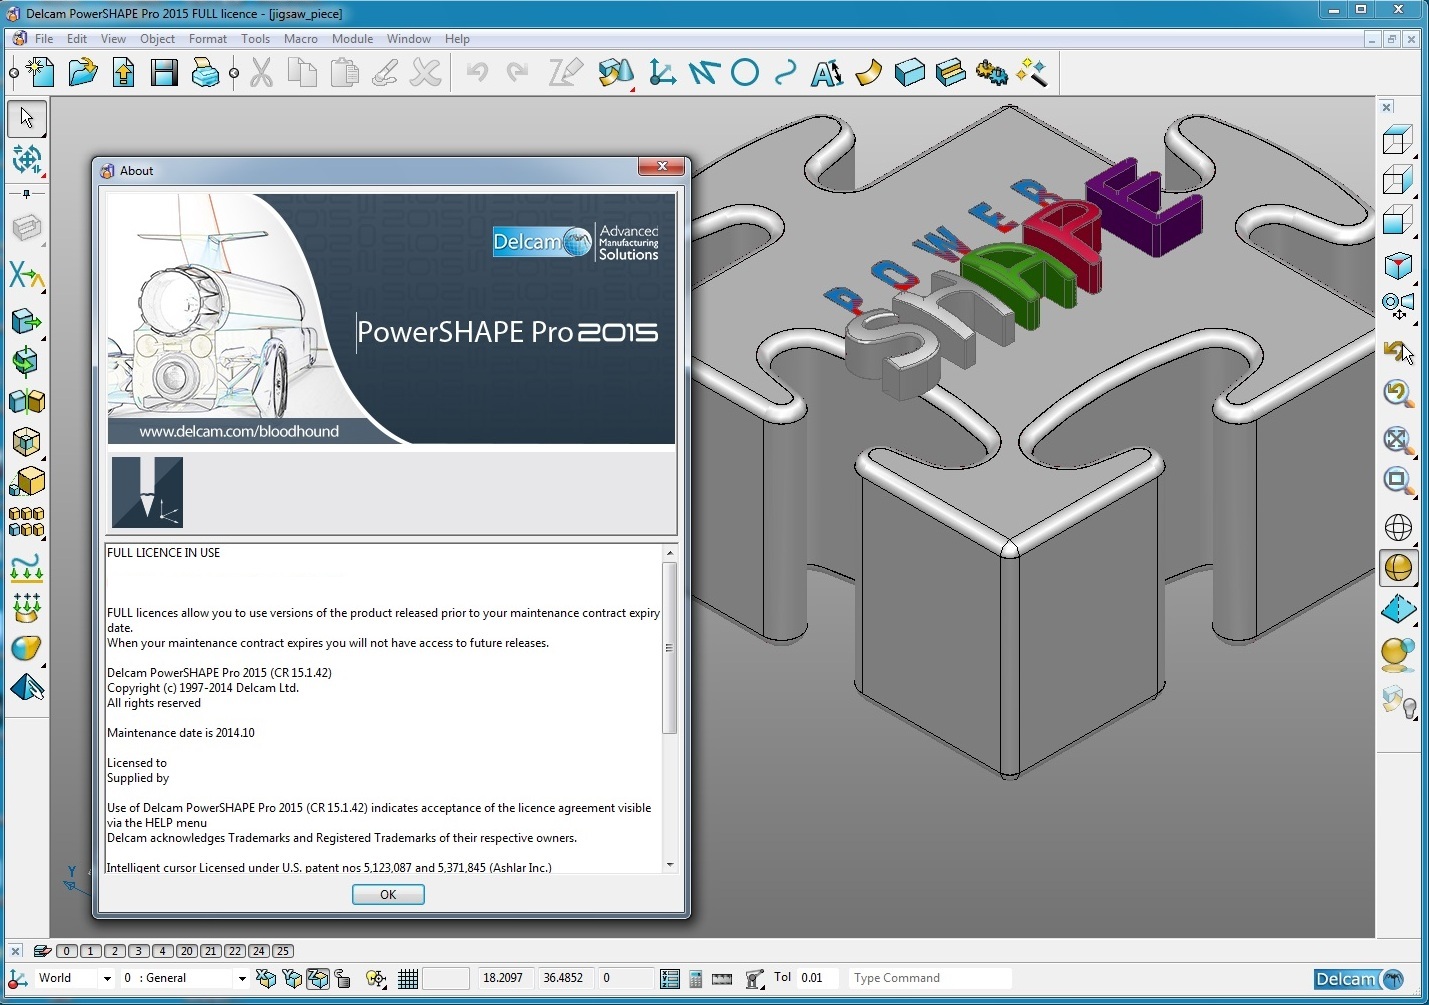Select the Solid block tool
Viewport: 1429px width, 1005px height.
click(909, 72)
